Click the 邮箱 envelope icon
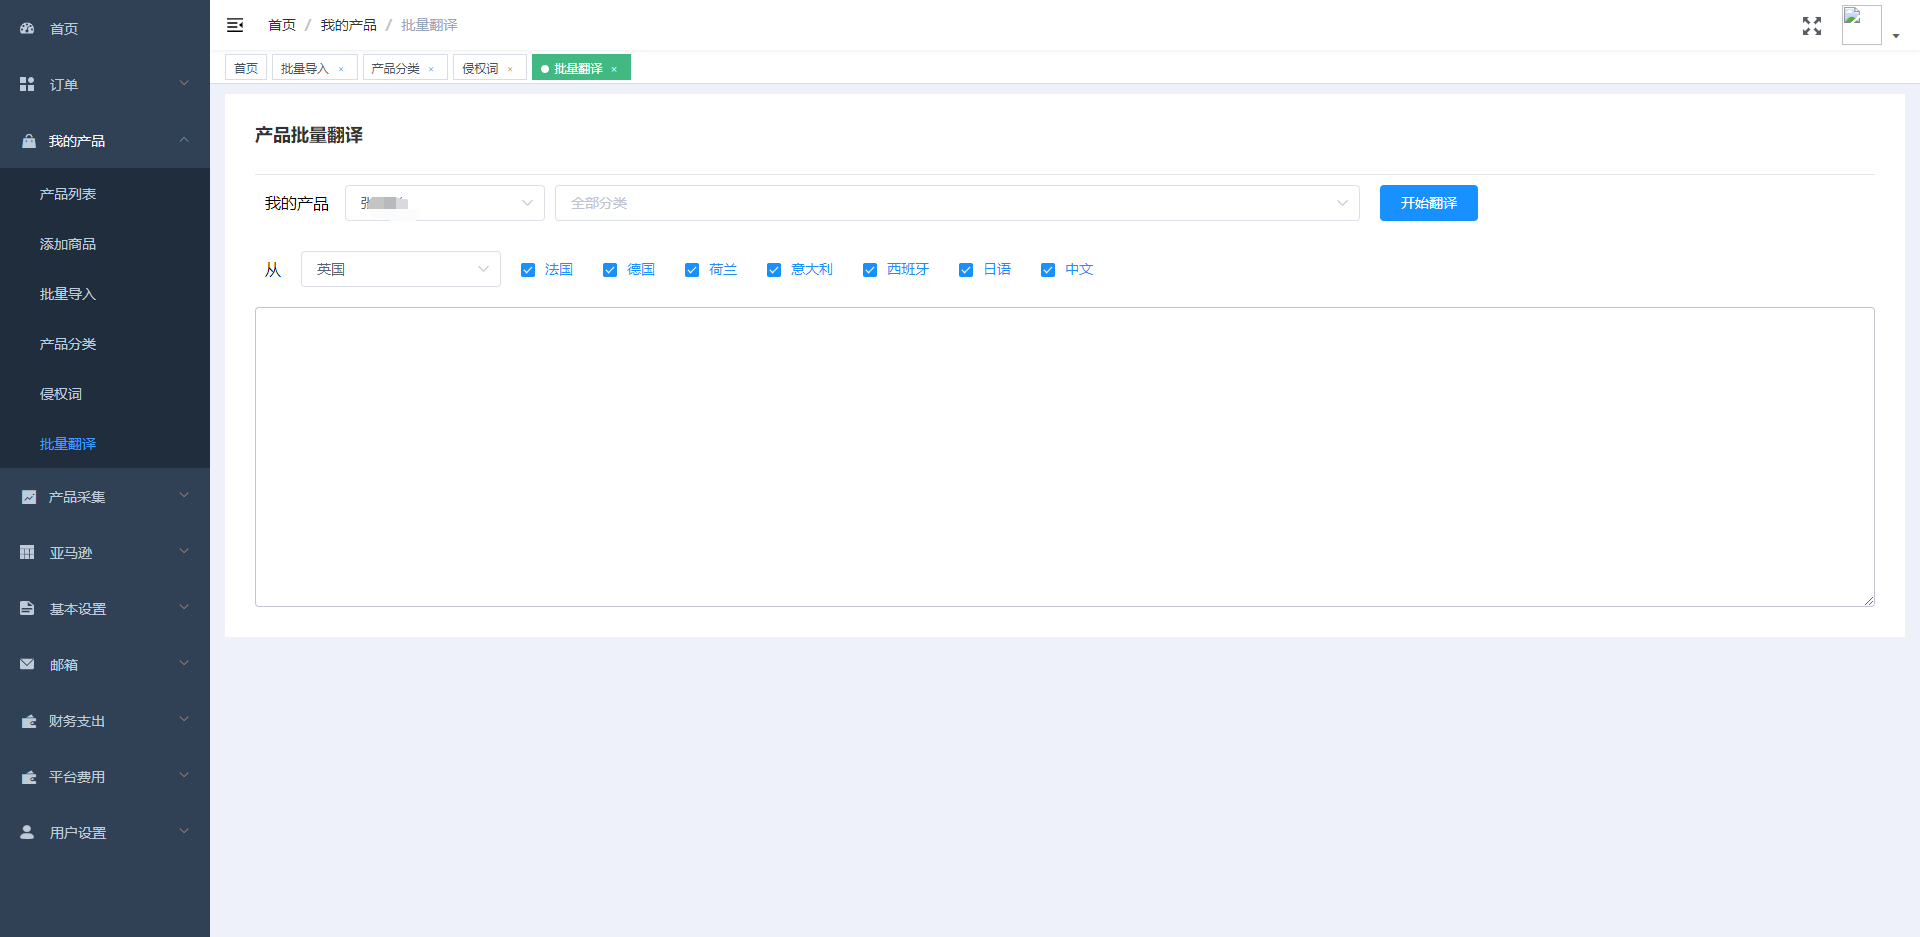The image size is (1920, 937). 27,665
